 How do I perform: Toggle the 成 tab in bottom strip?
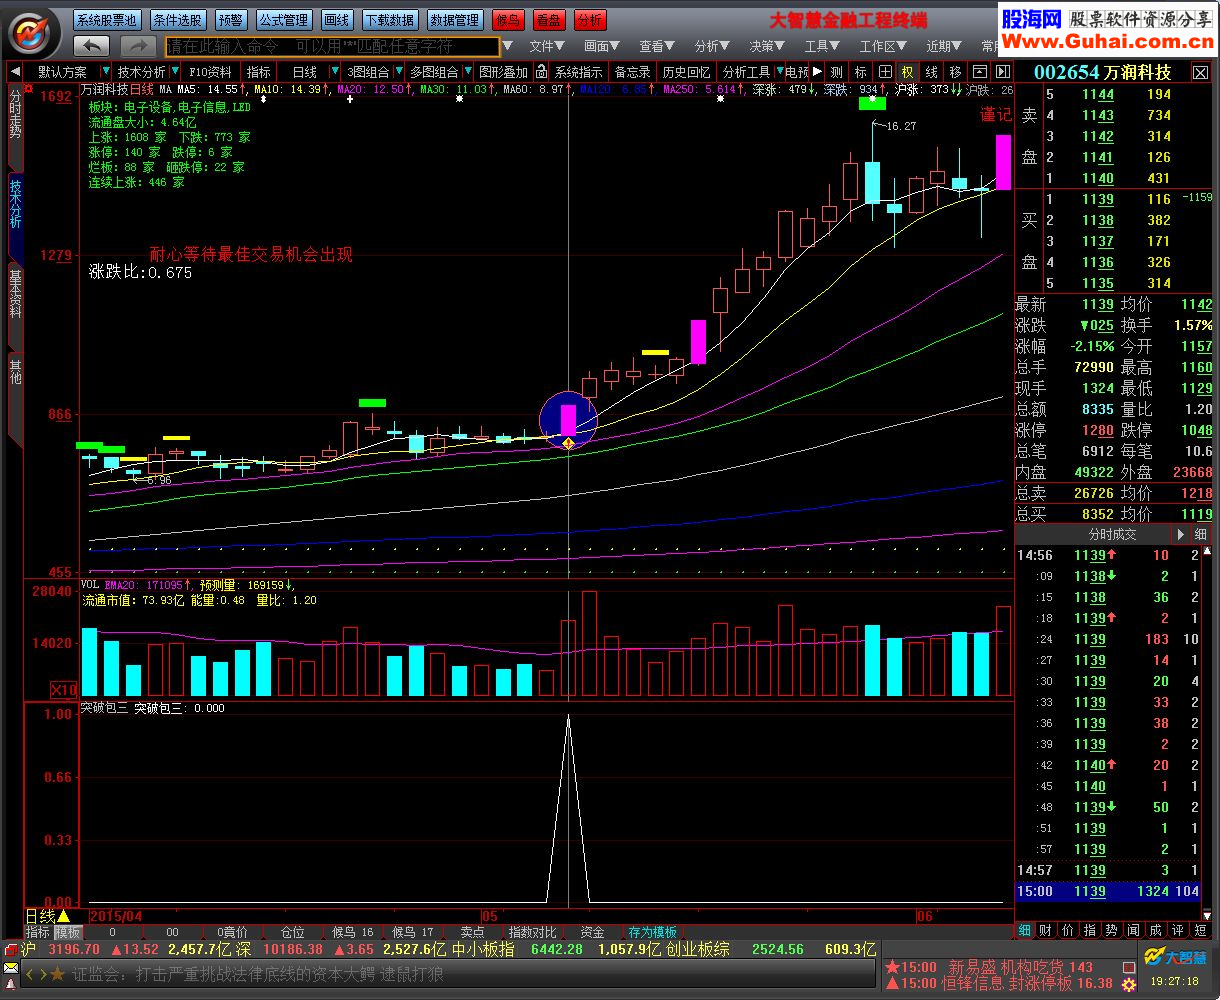[1155, 930]
